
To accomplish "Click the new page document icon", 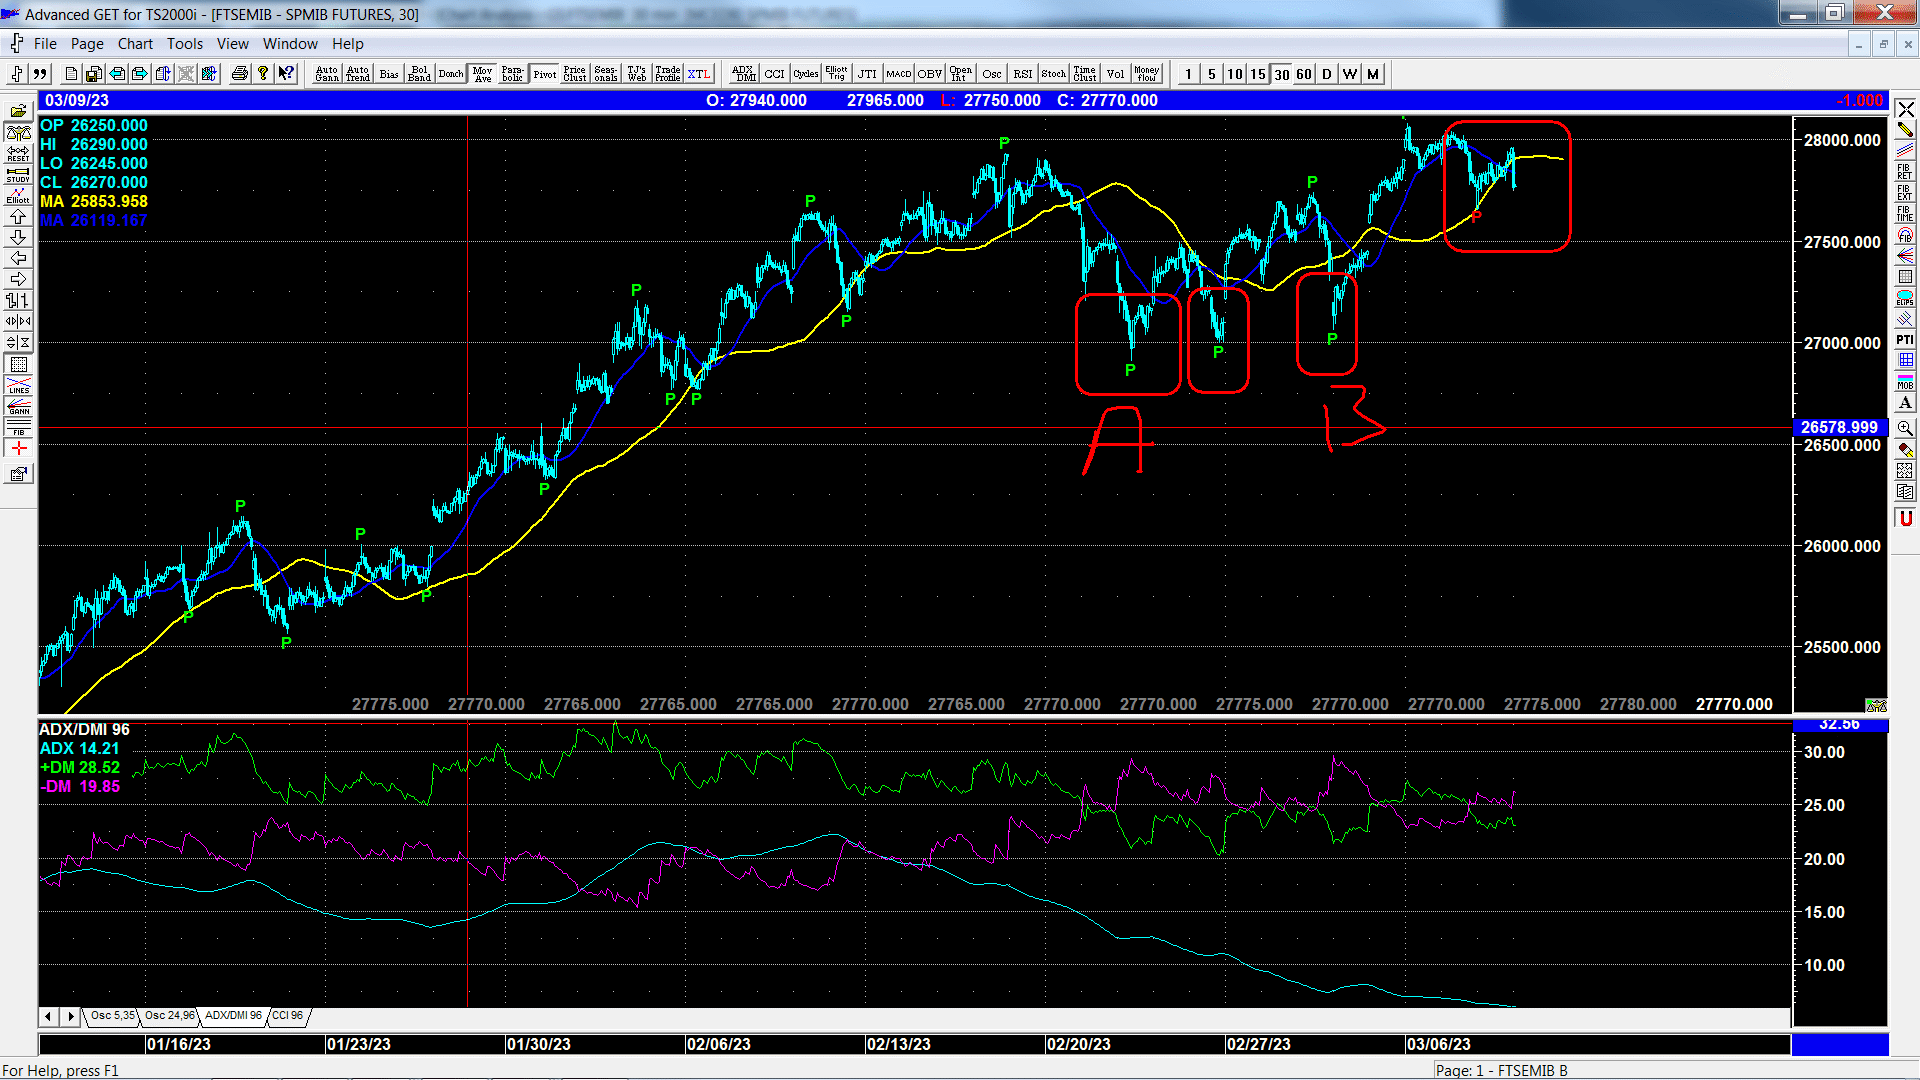I will (x=71, y=74).
